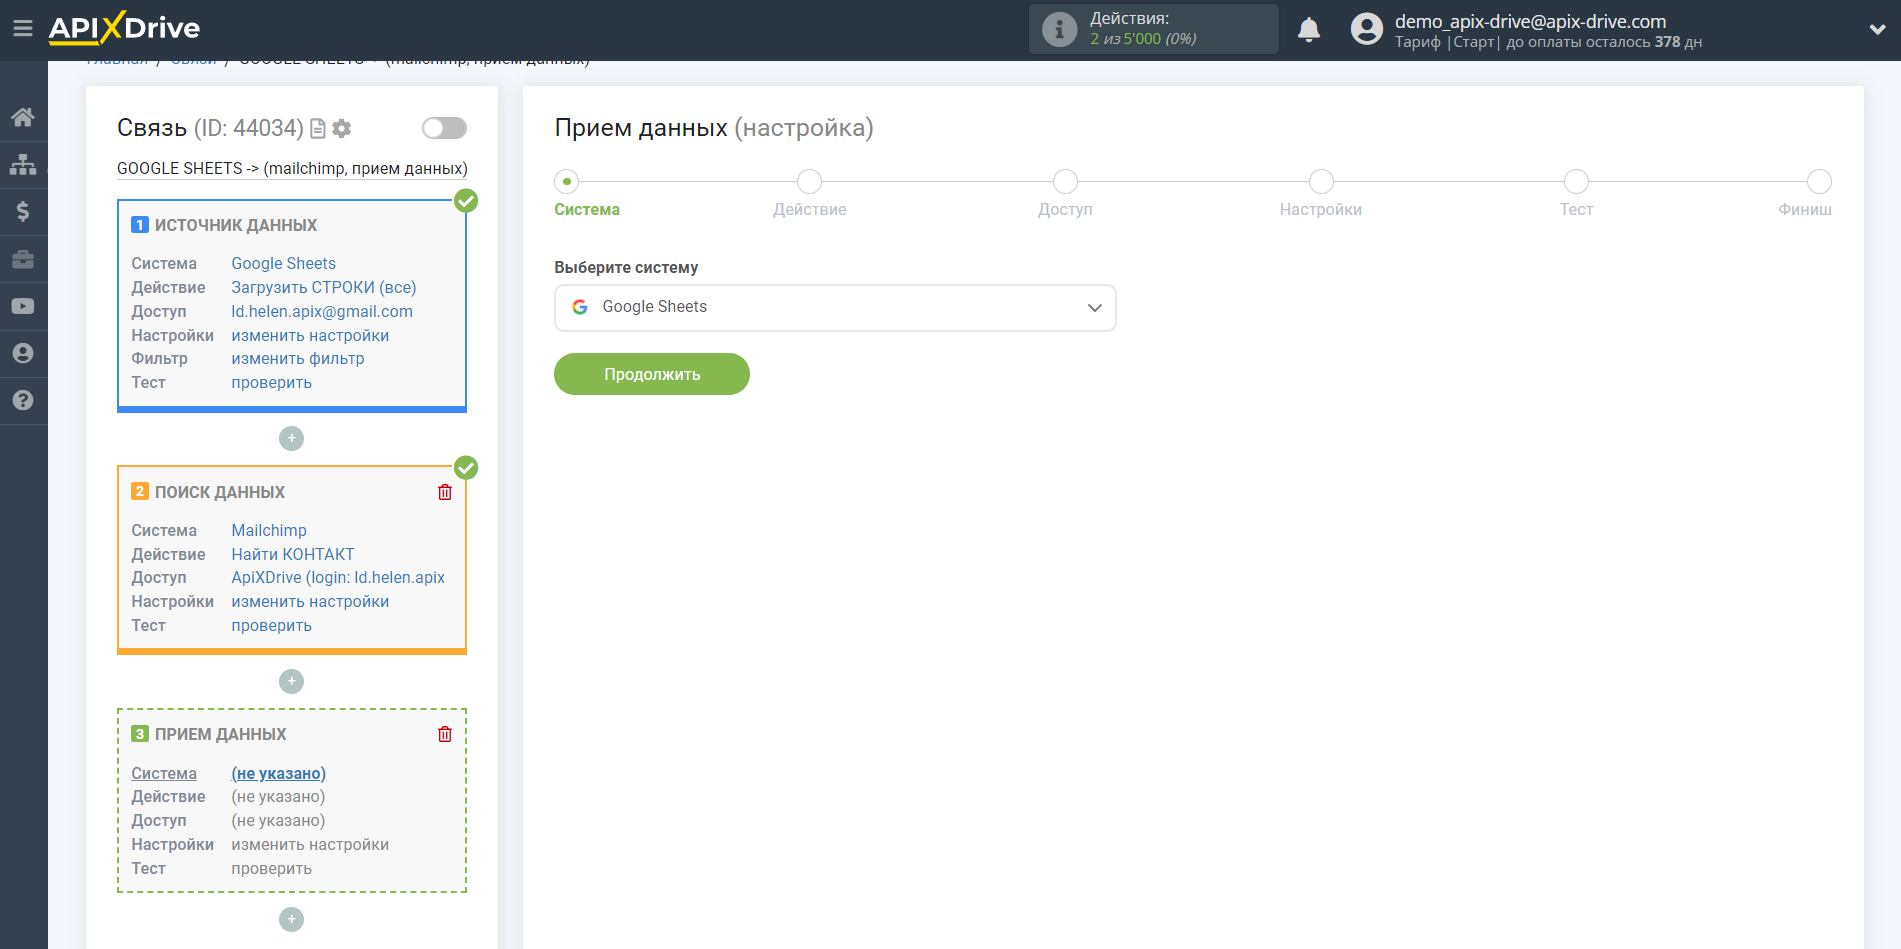1901x949 pixels.
Task: Click the green checkmark on ИСТОЧНИК ДАННЫХ
Action: [466, 201]
